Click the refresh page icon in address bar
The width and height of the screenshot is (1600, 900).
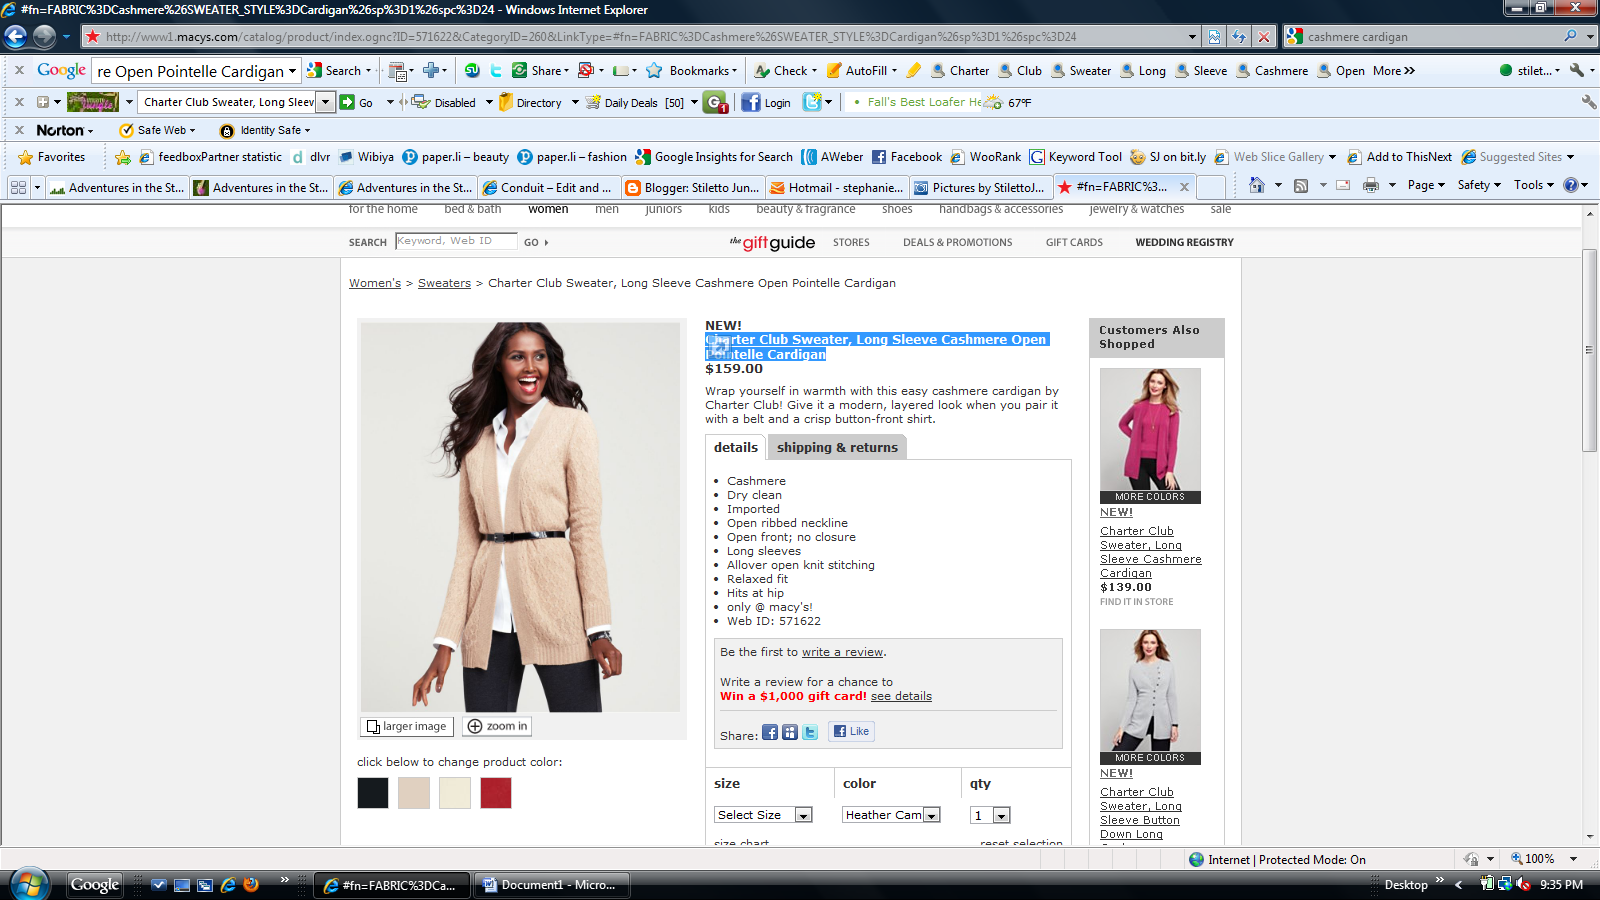(x=1239, y=37)
